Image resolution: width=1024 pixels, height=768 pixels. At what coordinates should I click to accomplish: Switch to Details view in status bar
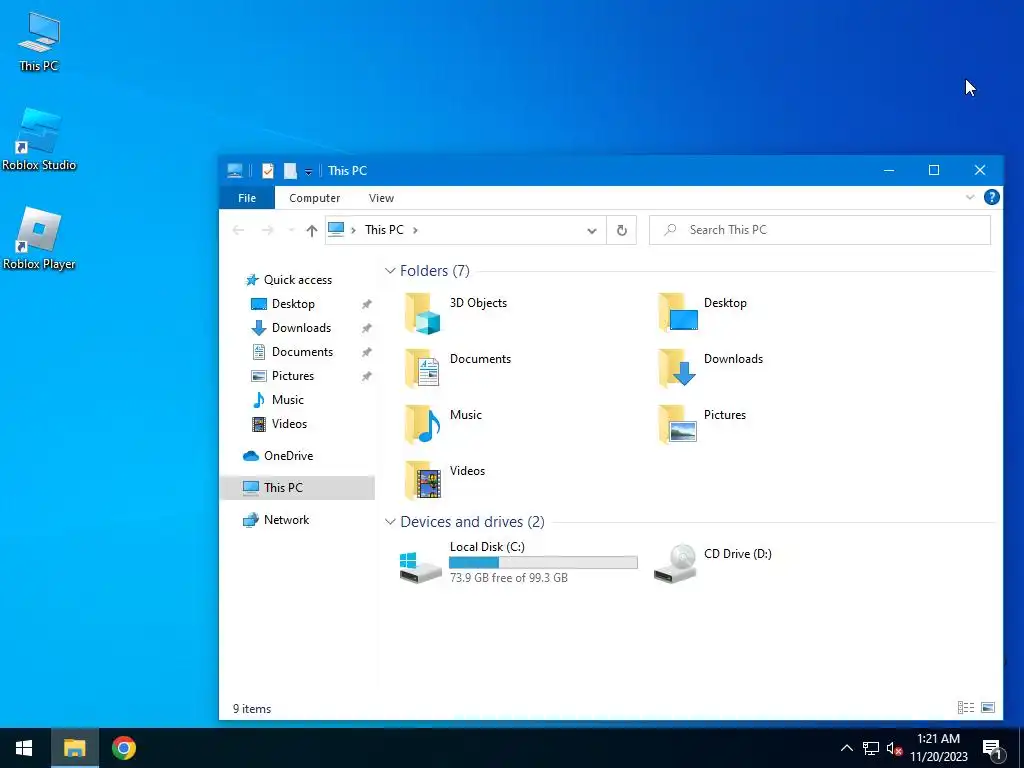pyautogui.click(x=965, y=707)
